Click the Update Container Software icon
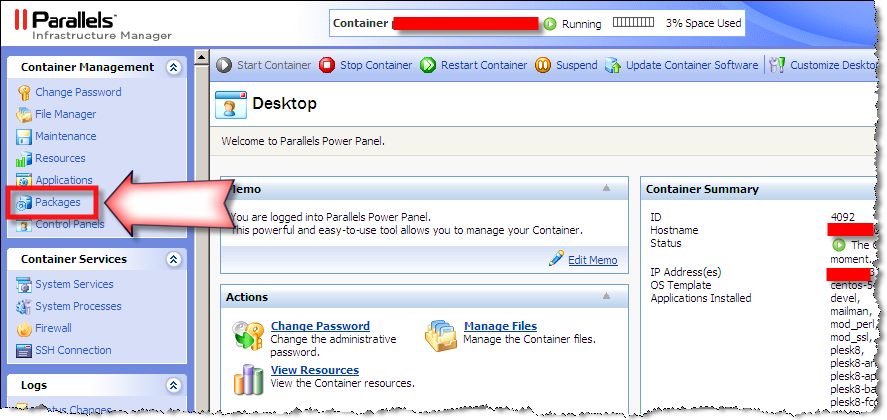Screen dimensions: 887x420 [613, 65]
